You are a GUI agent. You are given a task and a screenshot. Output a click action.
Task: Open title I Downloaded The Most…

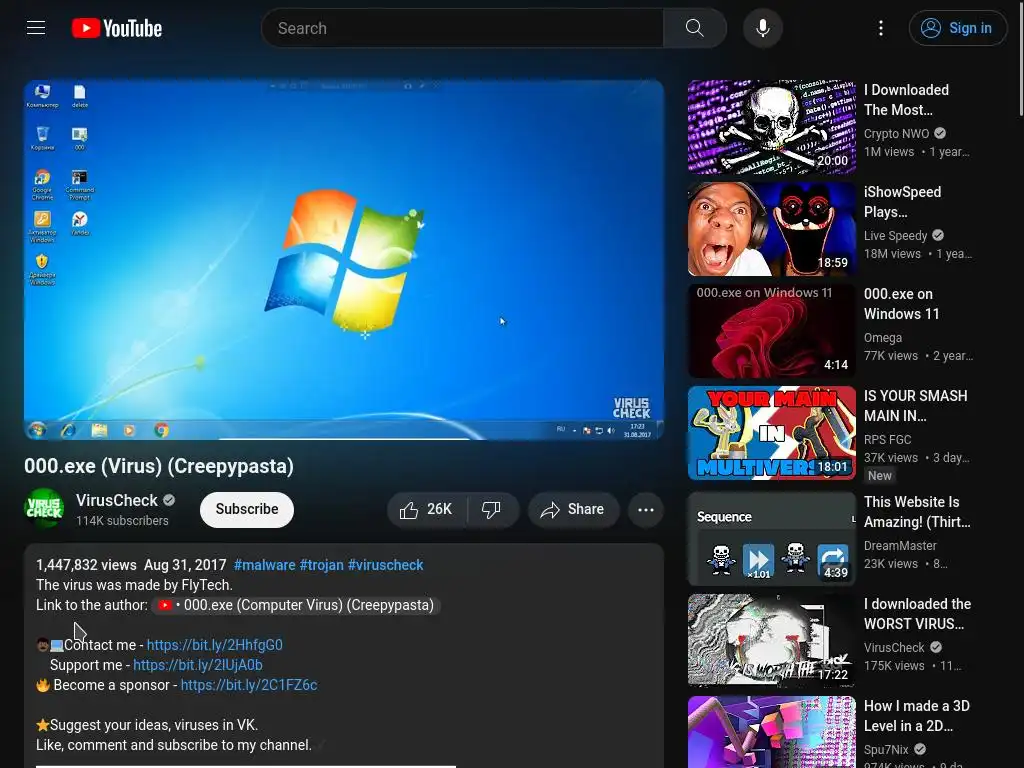coord(906,100)
